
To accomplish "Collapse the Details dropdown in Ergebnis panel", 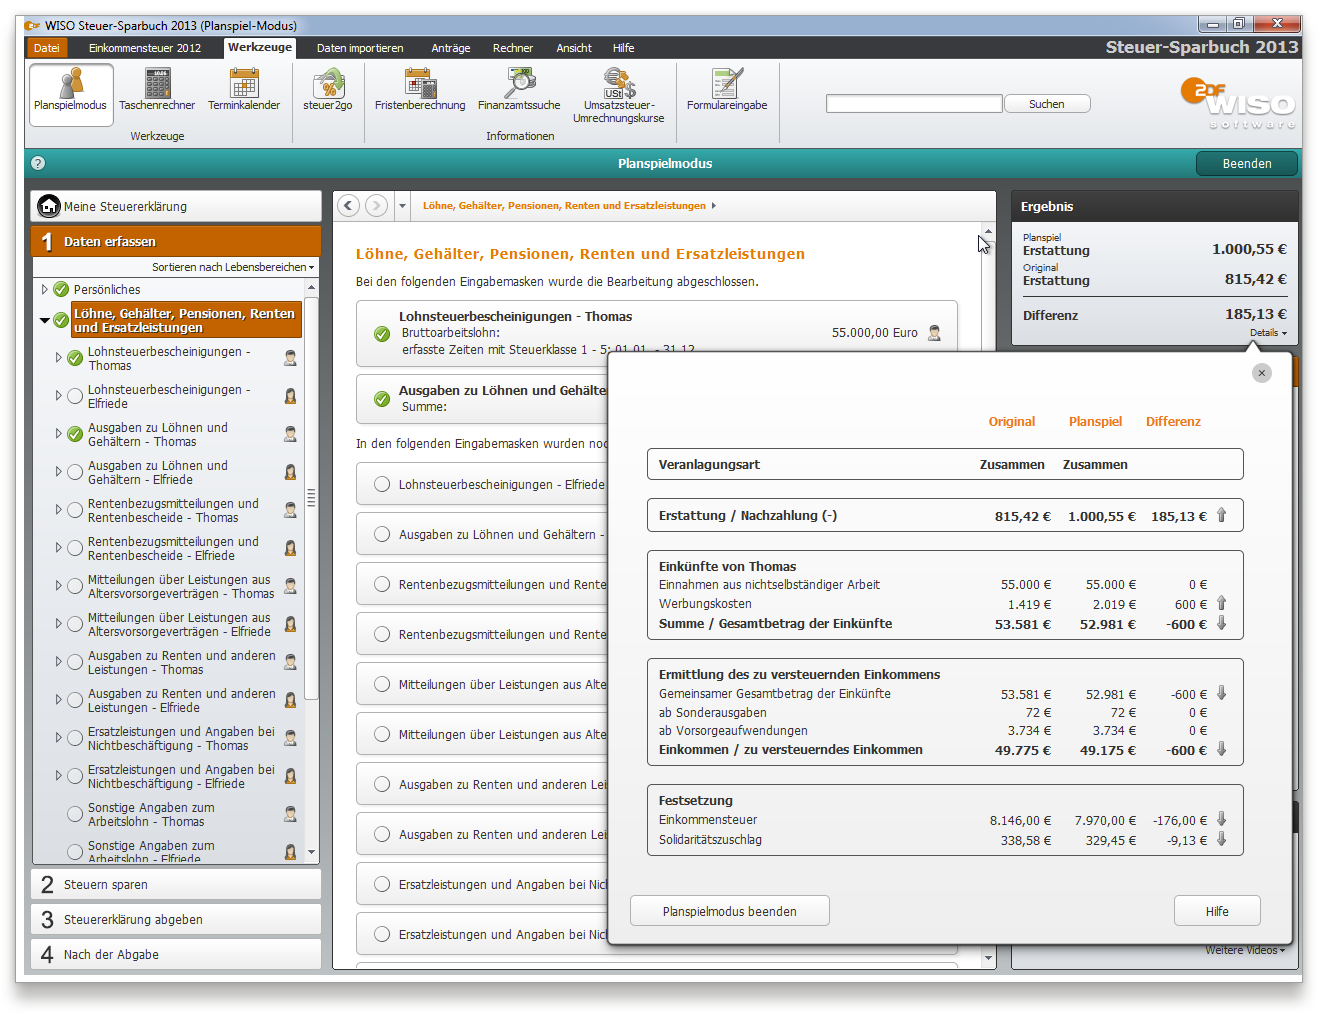I will 1268,333.
